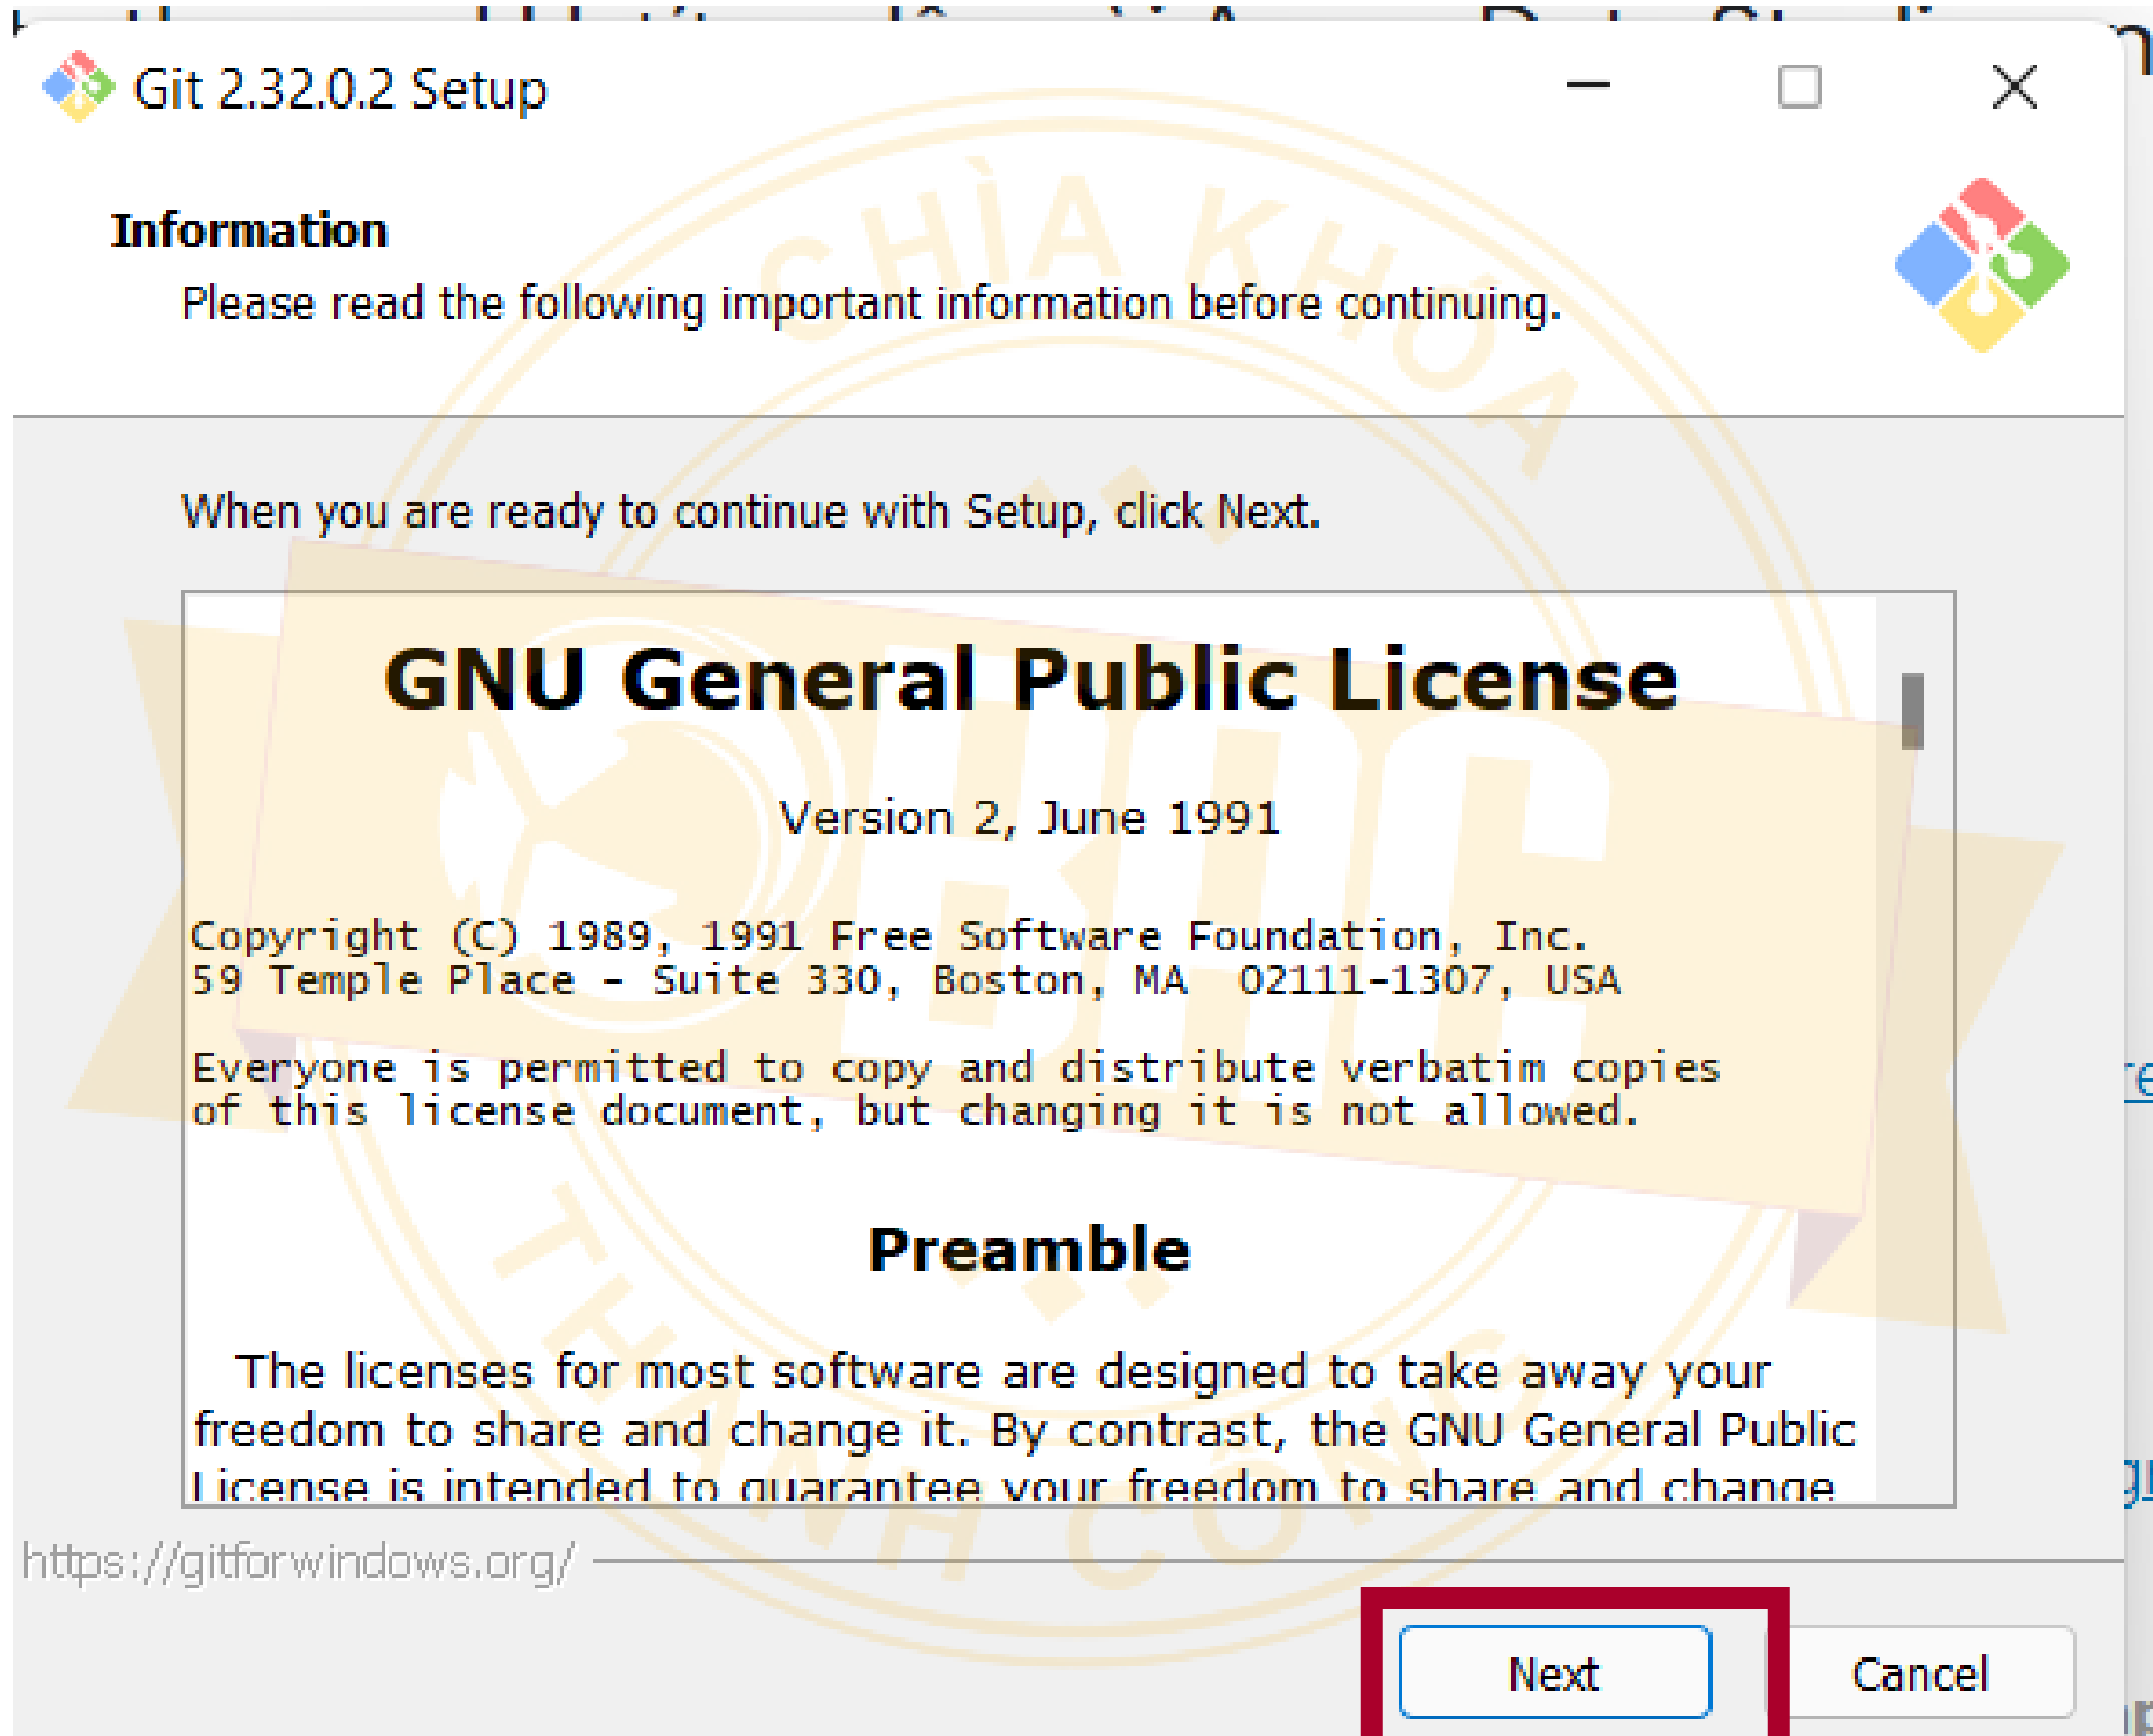This screenshot has width=2153, height=1736.
Task: Click the Copyright 1989, 1991 Free Software Foundation line
Action: click(x=889, y=937)
